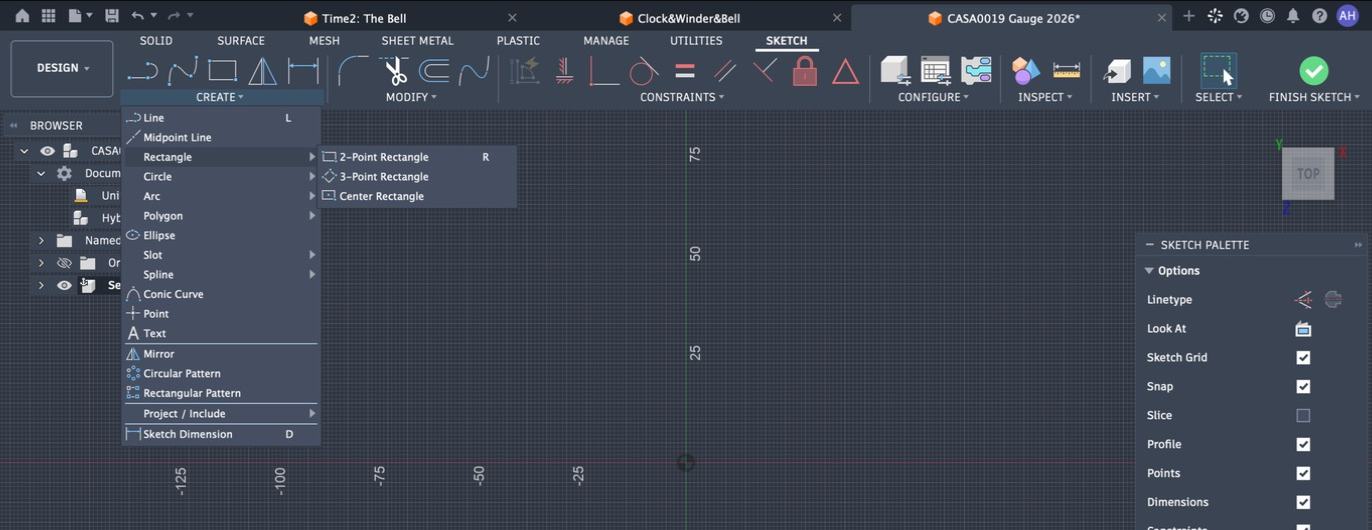
Task: Collapse the Document Settings tree node
Action: pyautogui.click(x=41, y=173)
